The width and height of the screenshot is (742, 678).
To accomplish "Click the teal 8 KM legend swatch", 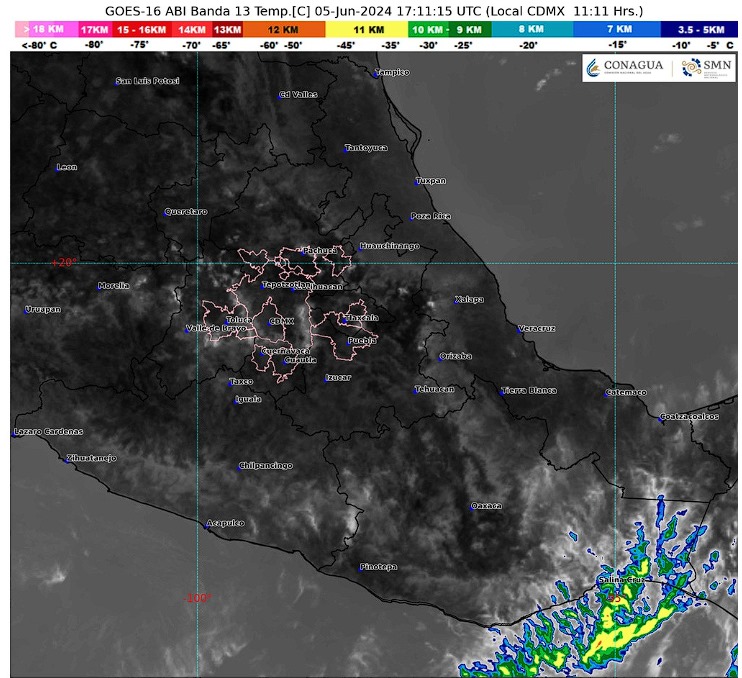I will click(530, 31).
